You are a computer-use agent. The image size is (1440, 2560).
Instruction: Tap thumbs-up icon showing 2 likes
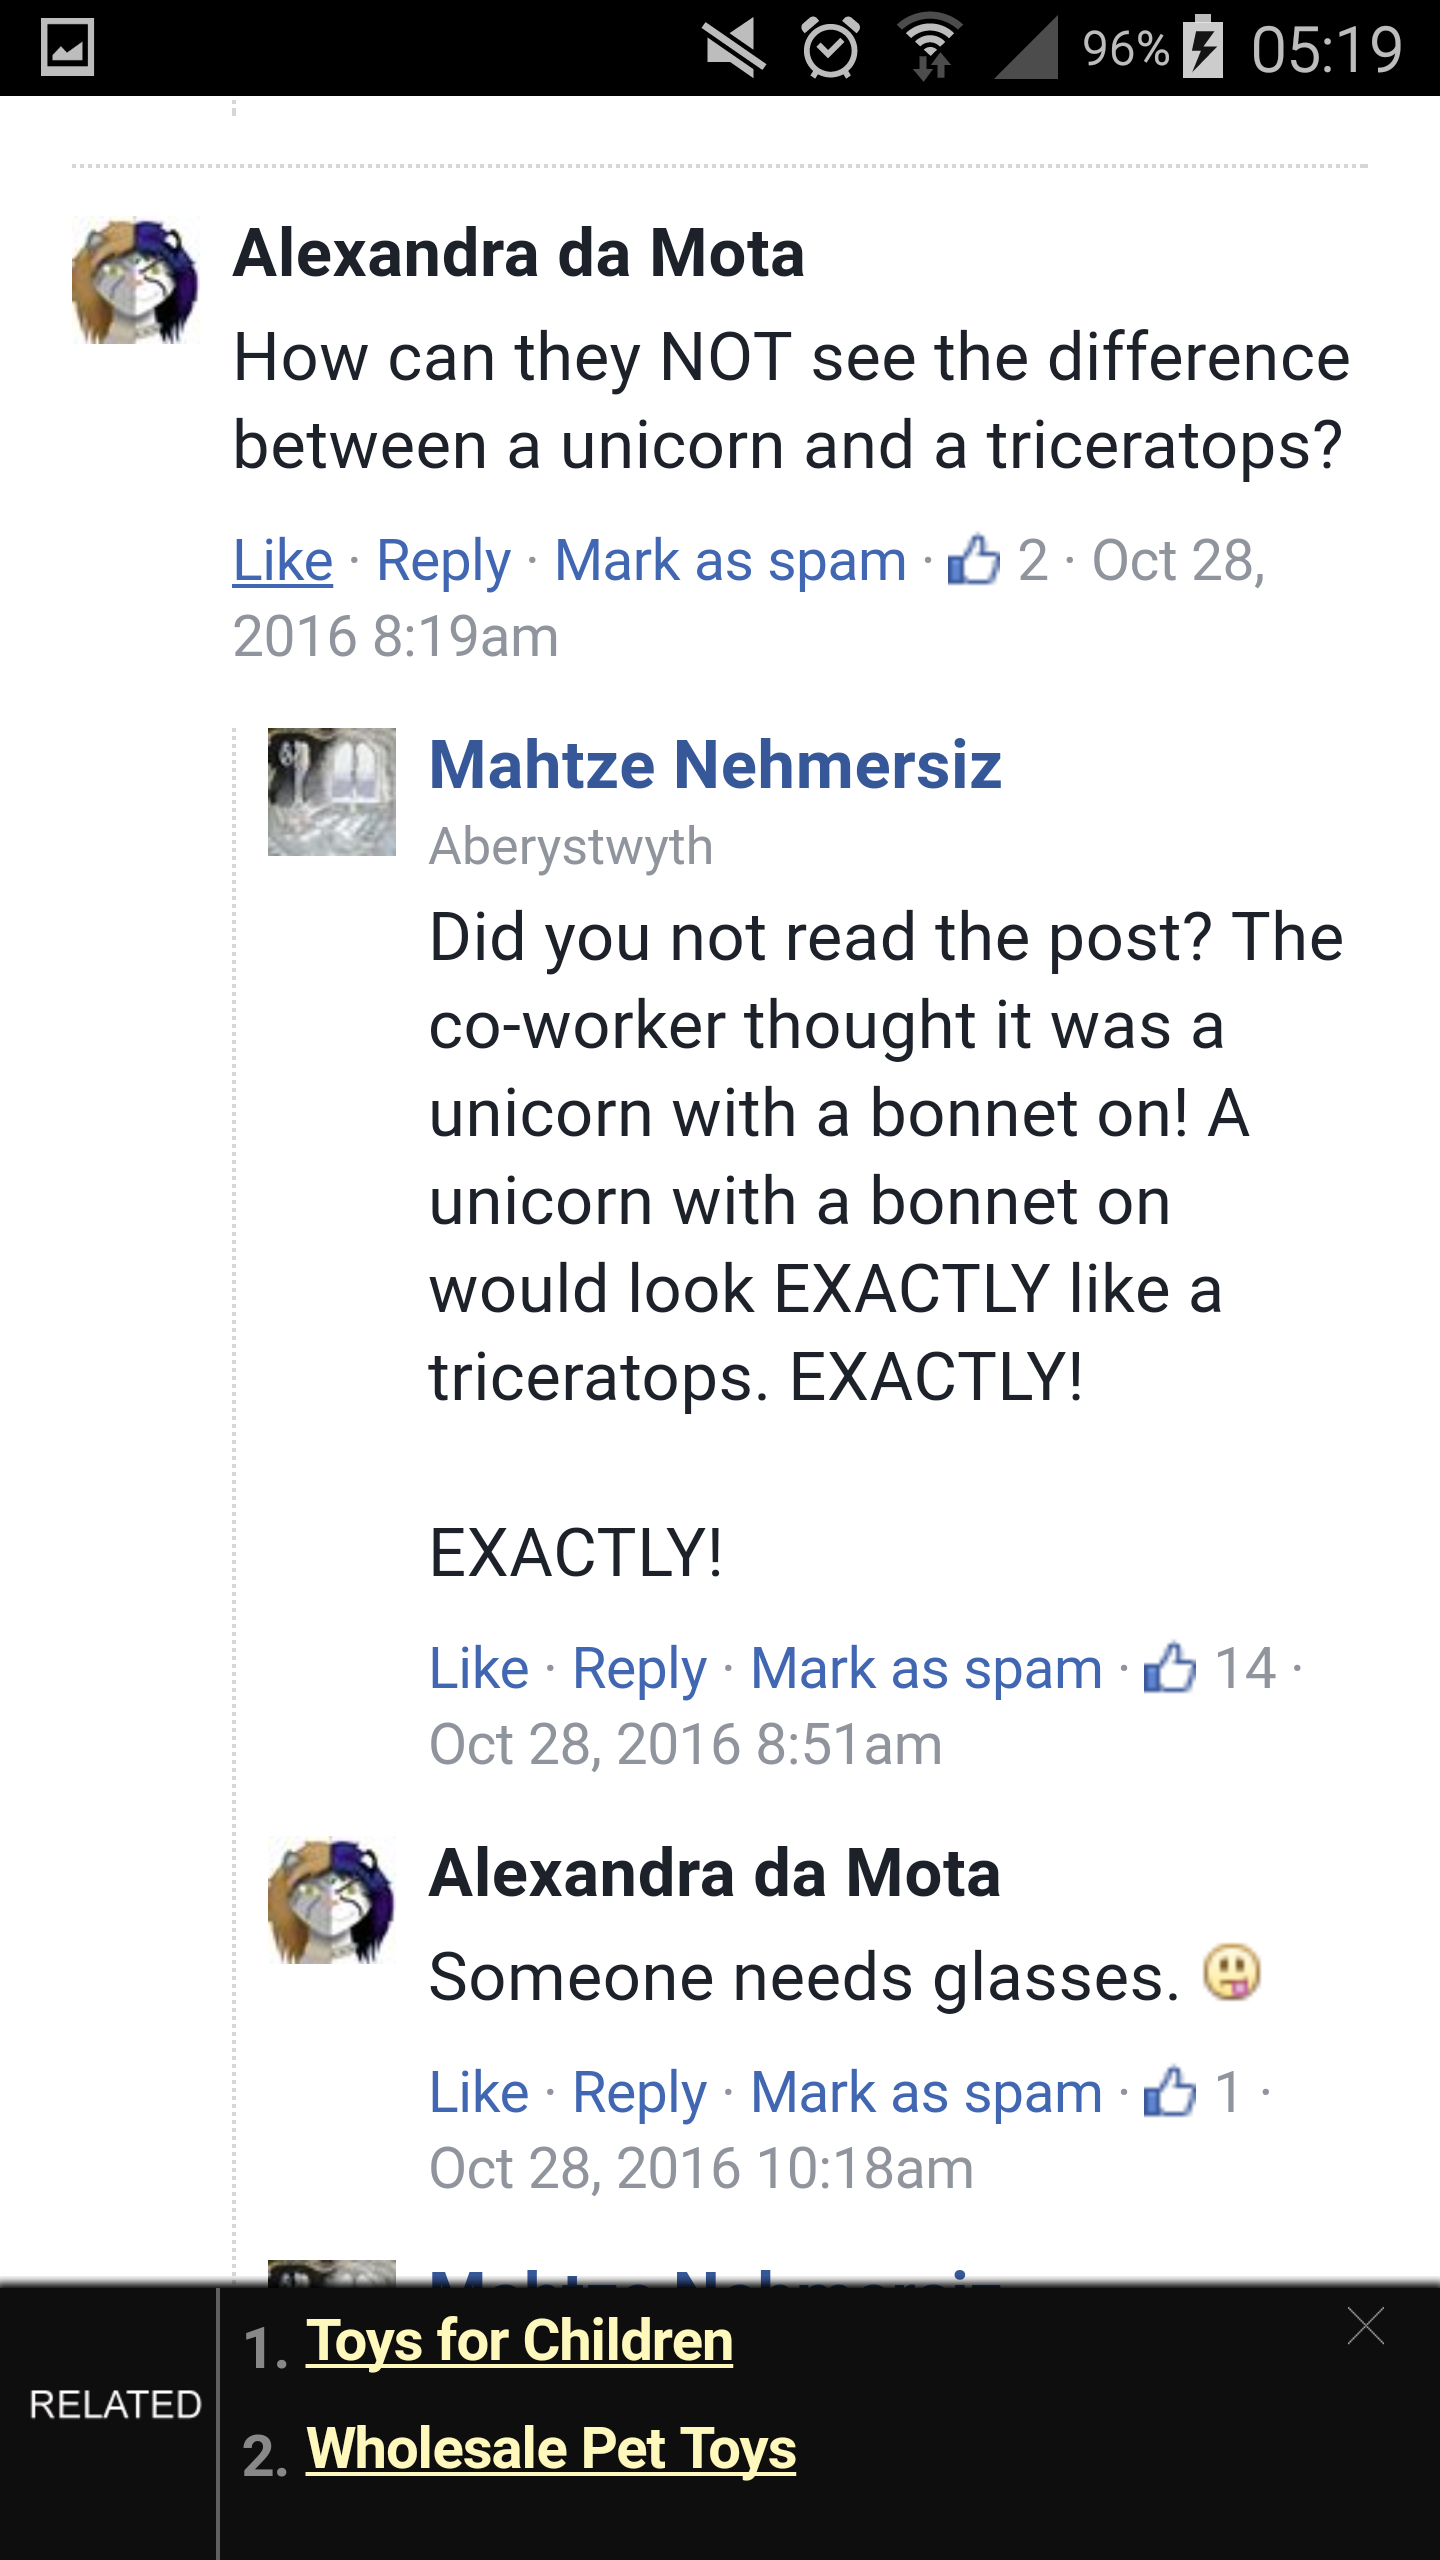click(974, 559)
